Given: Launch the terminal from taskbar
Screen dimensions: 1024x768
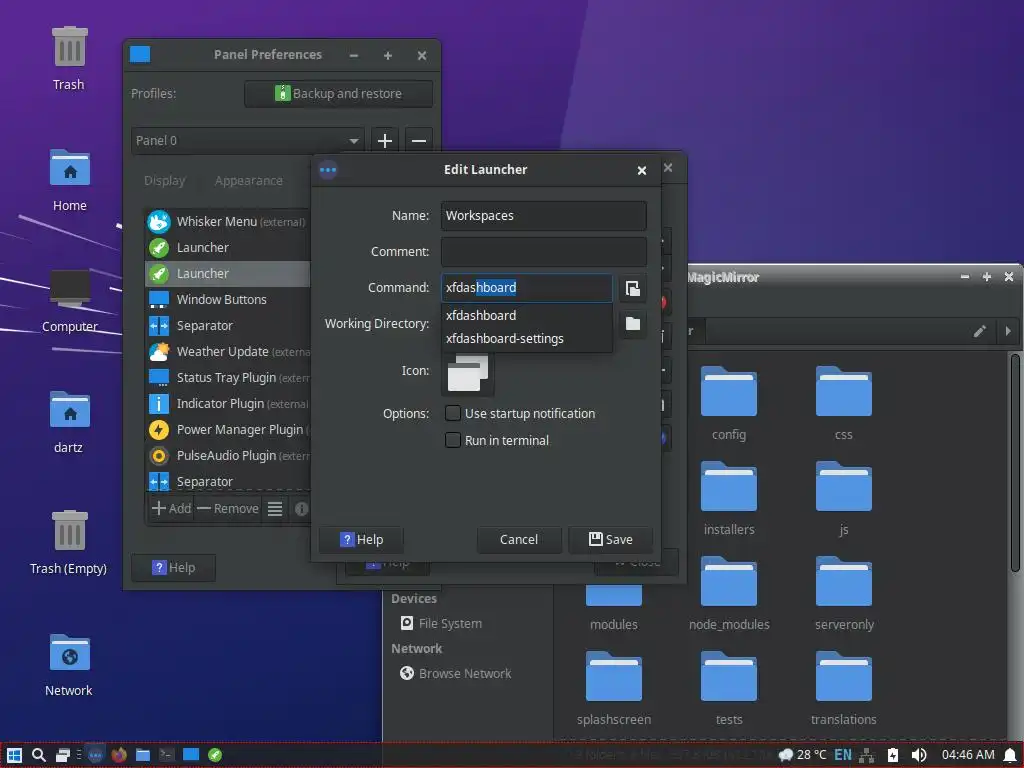Looking at the screenshot, I should click(x=167, y=755).
